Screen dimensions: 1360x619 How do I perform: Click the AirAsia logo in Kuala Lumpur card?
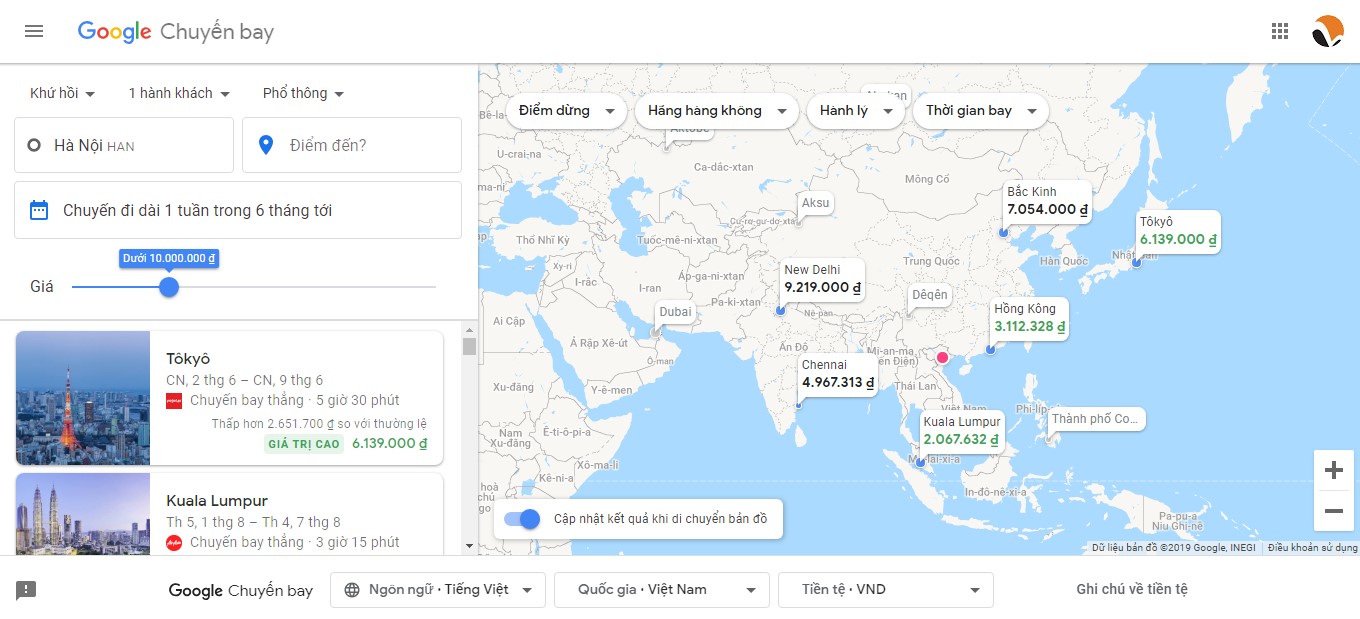174,543
